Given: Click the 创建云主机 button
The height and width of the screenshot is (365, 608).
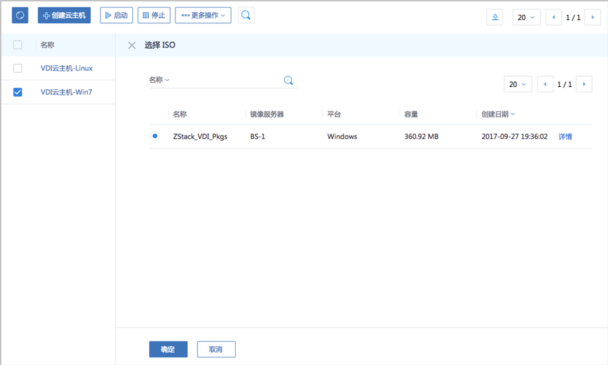Looking at the screenshot, I should click(x=64, y=16).
